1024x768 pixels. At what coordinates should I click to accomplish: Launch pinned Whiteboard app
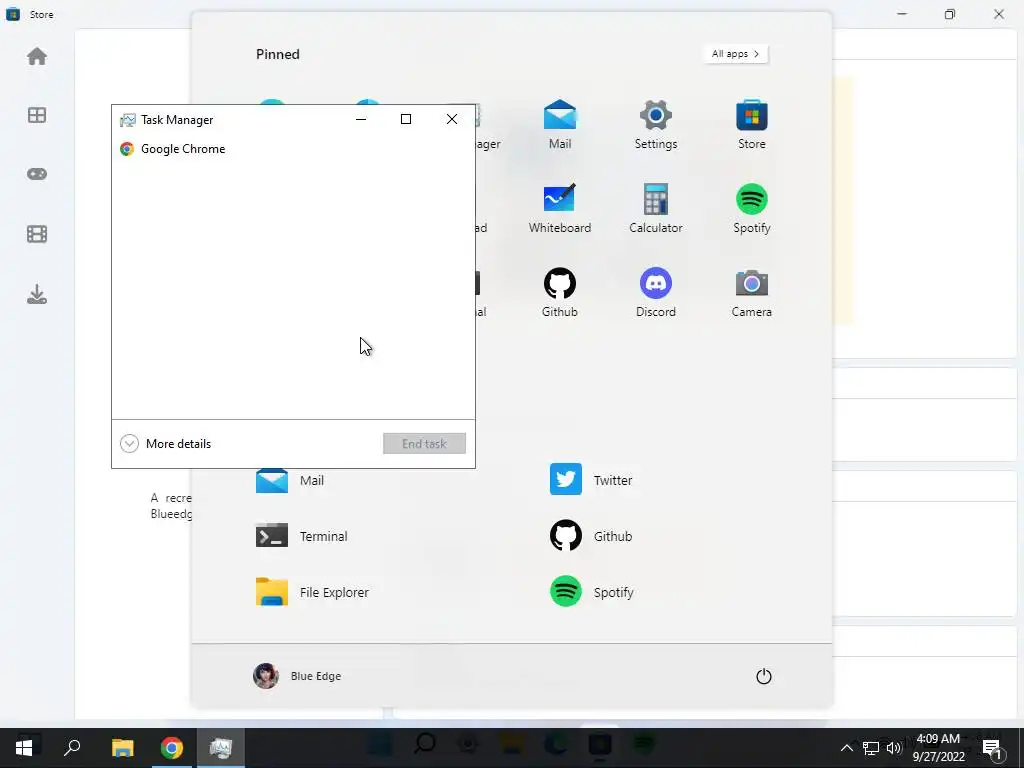coord(560,209)
